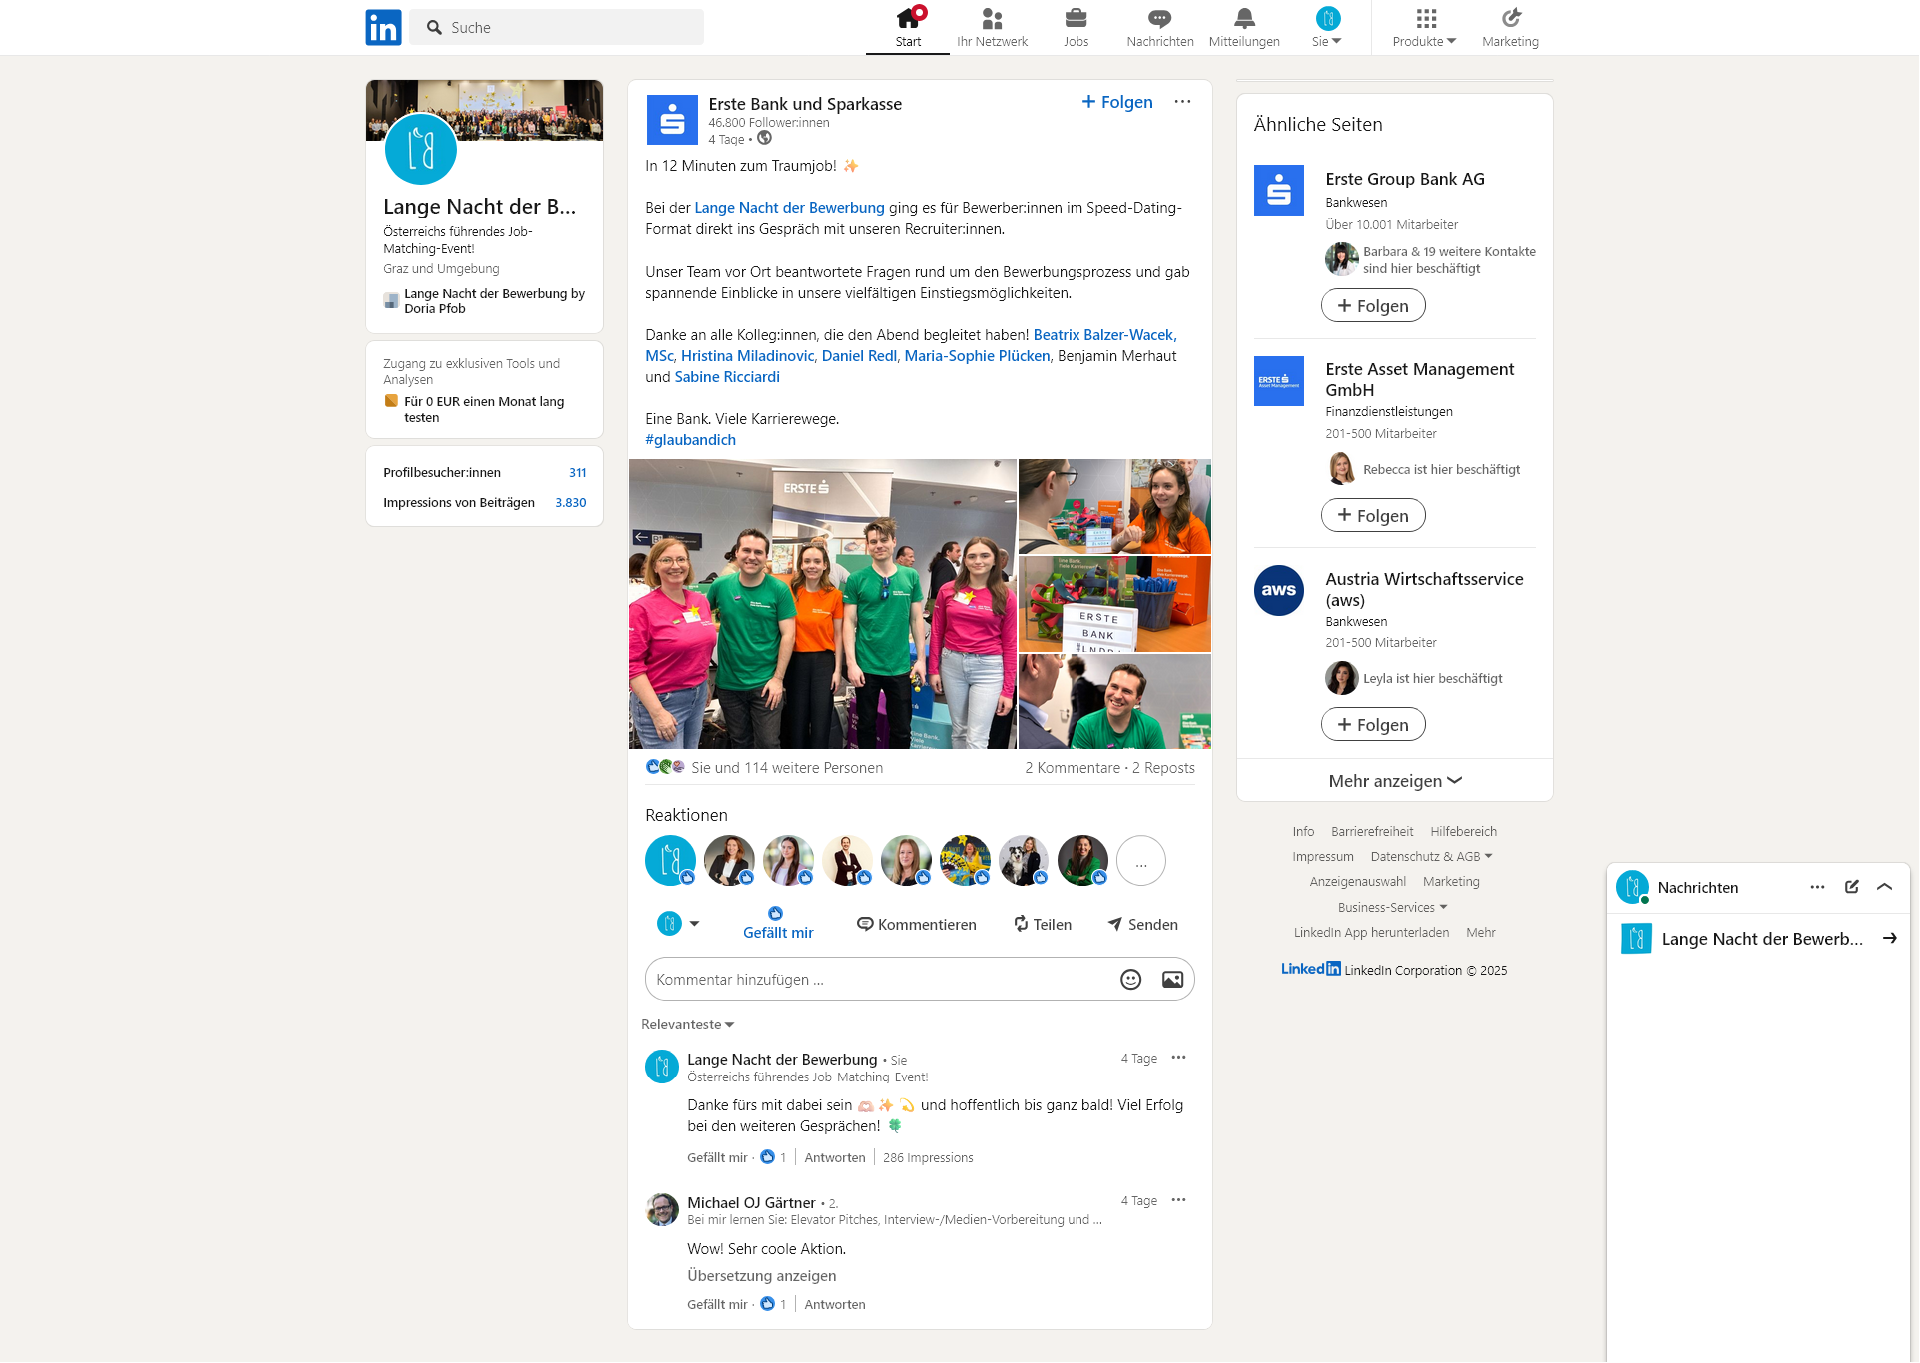Click the Suche search field

click(x=557, y=27)
